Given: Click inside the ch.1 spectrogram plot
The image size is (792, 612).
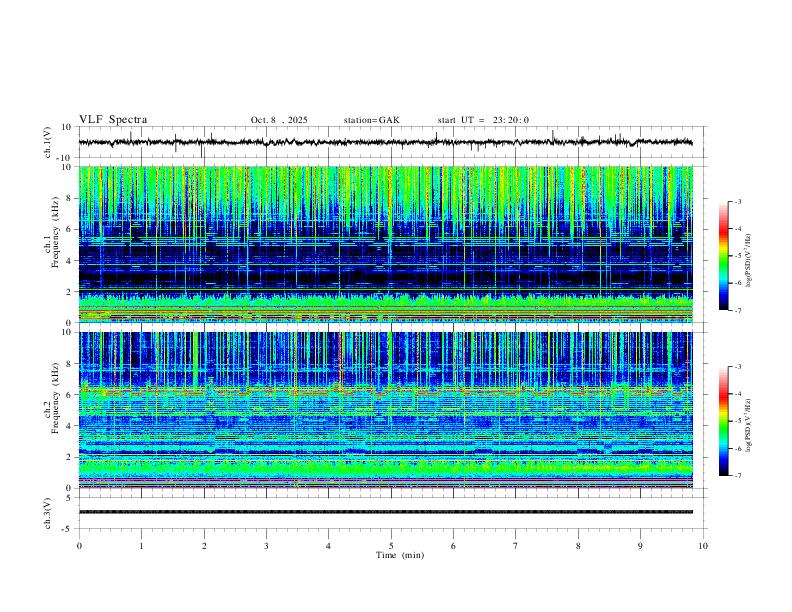Looking at the screenshot, I should [x=386, y=244].
